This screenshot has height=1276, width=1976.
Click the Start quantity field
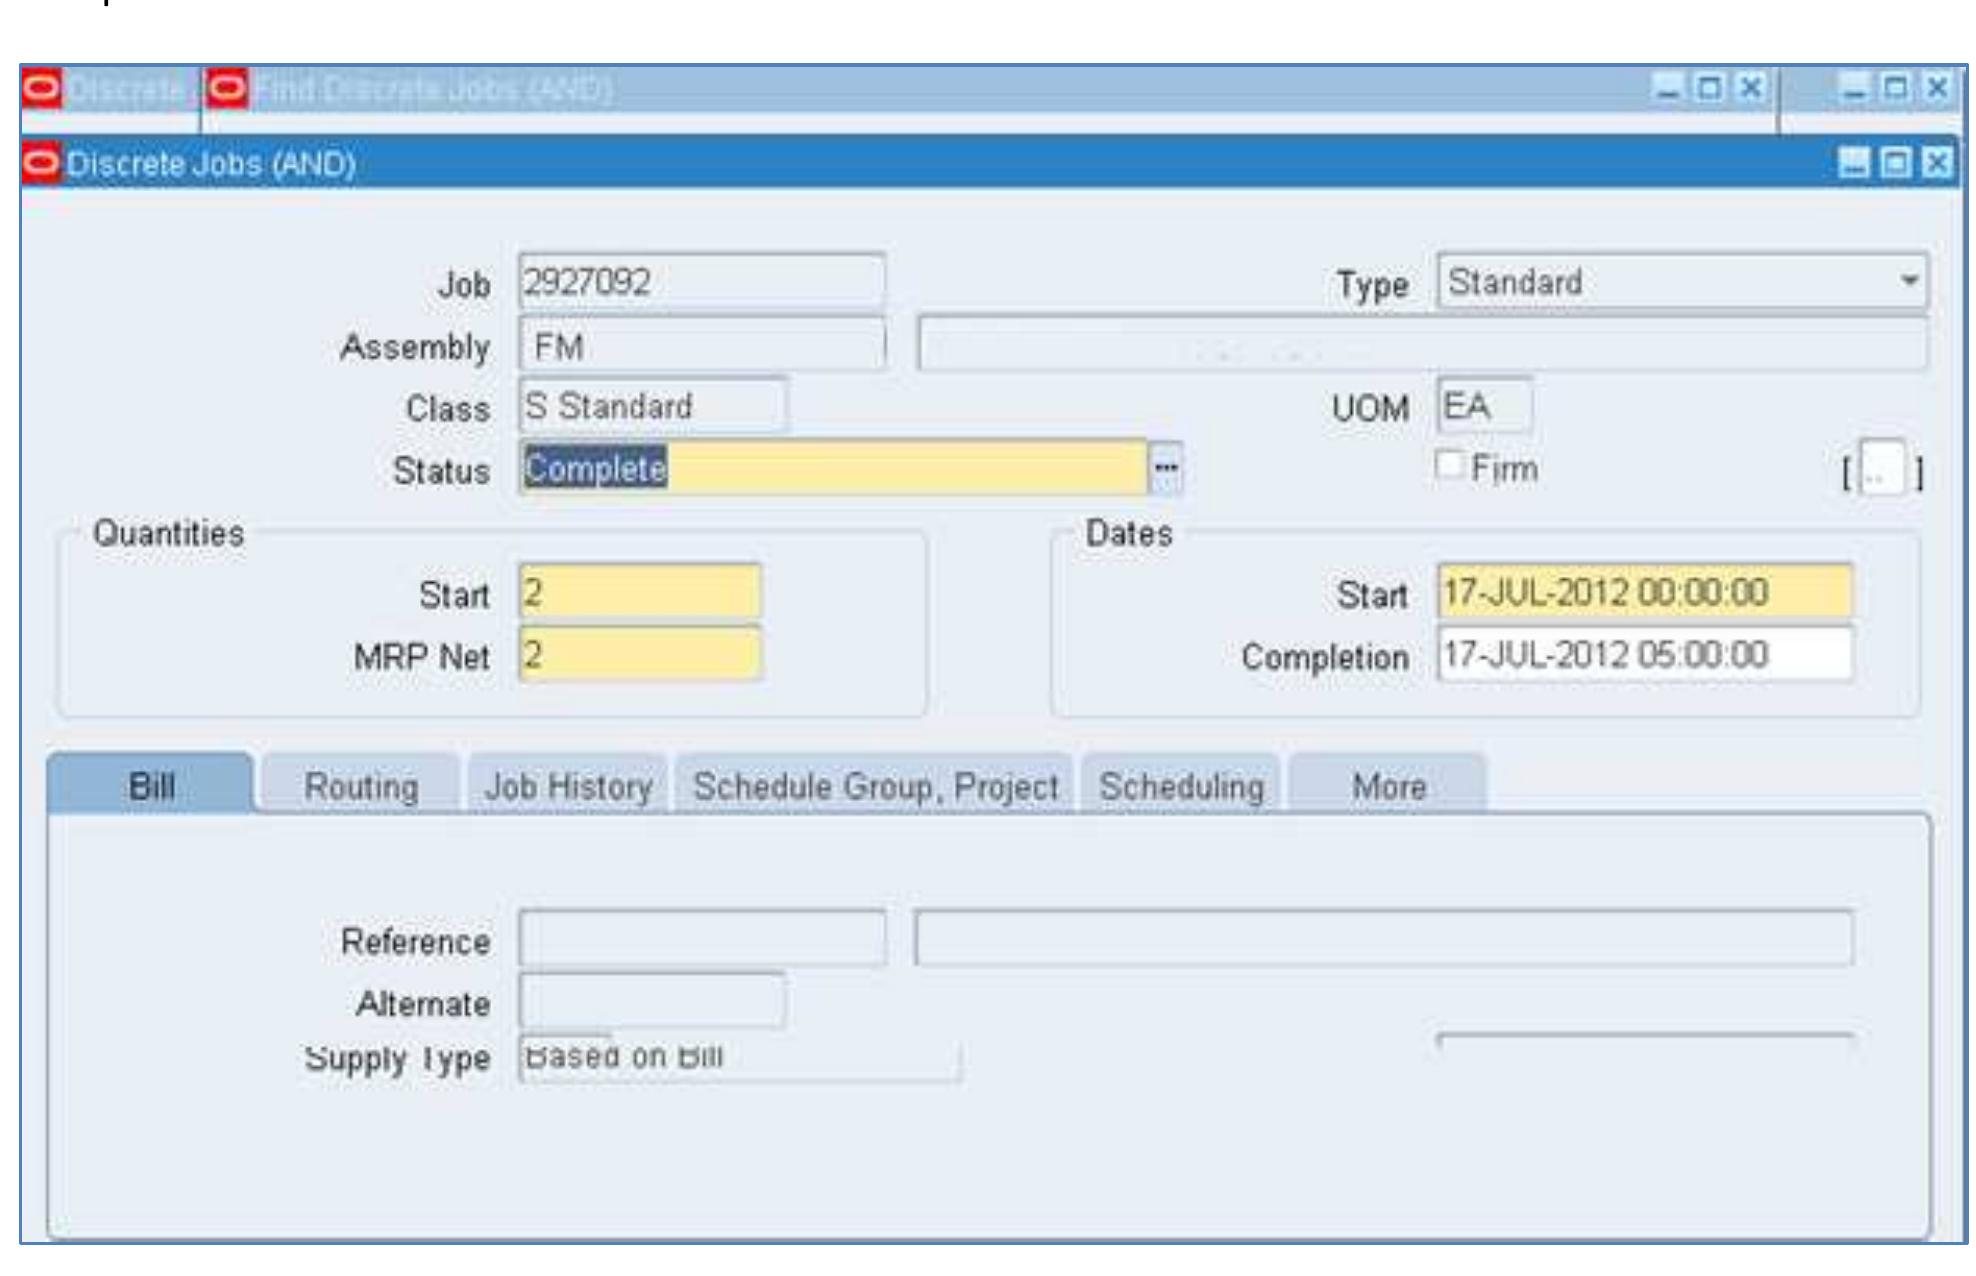640,593
